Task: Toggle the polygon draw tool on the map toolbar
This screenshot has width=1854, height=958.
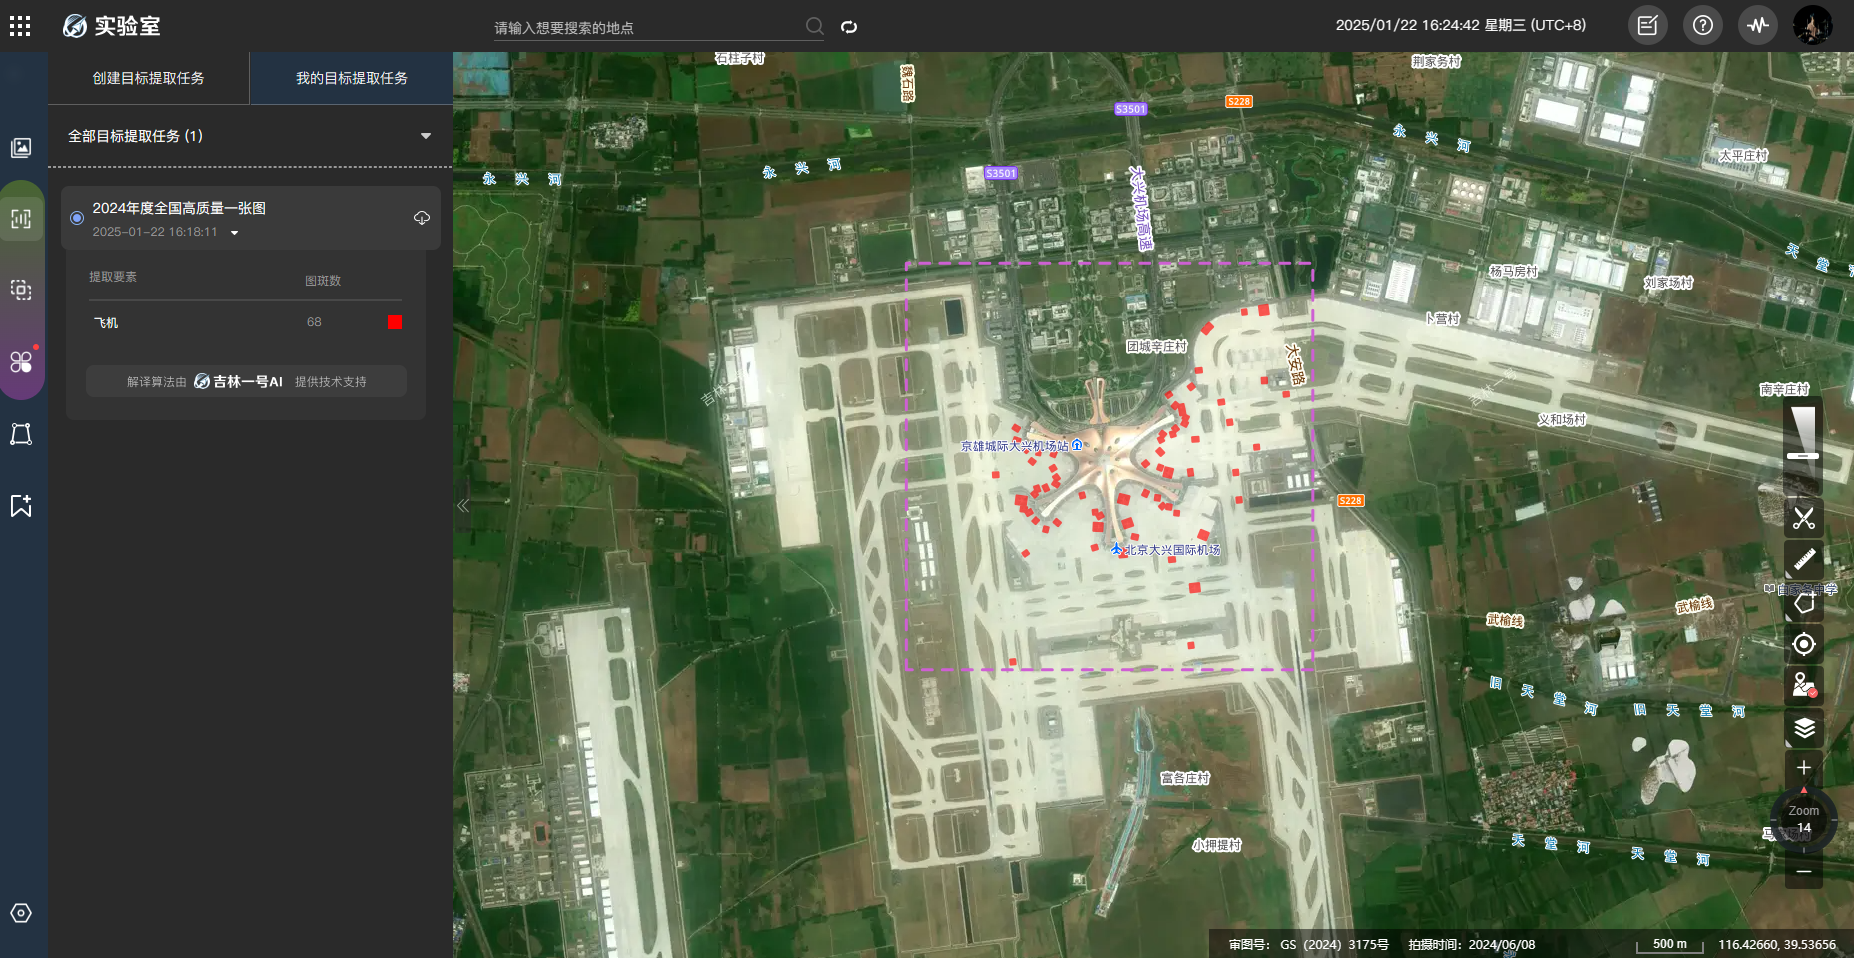Action: (1803, 603)
